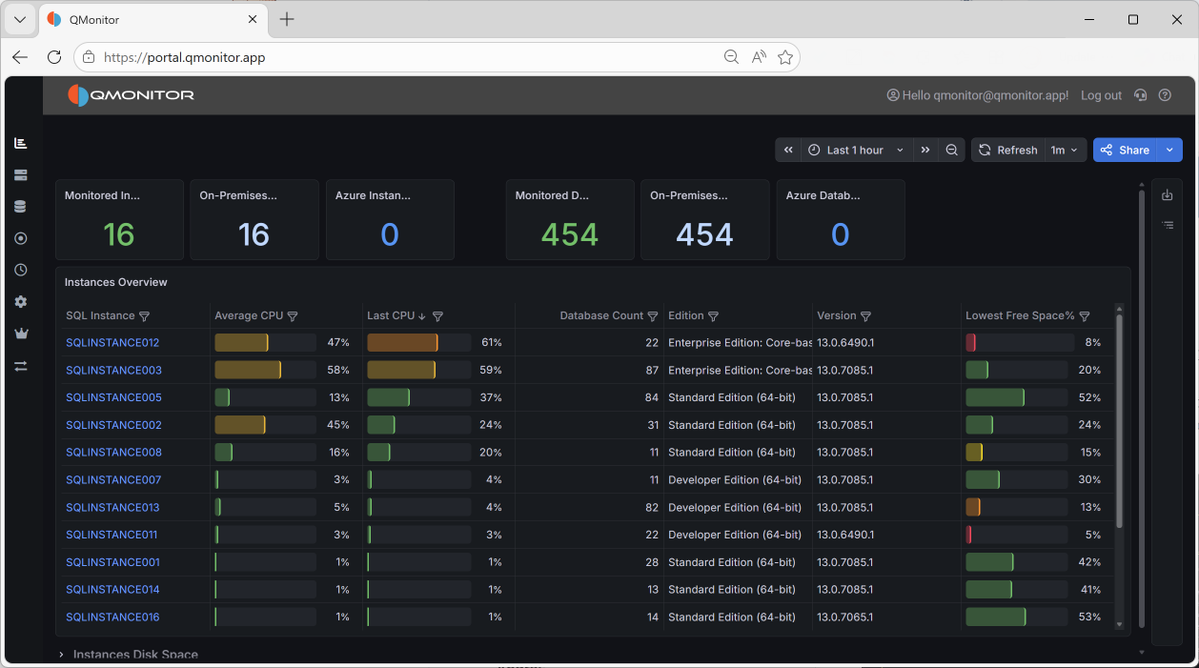Open the settings gear icon in sidebar
This screenshot has height=668, width=1199.
[21, 302]
